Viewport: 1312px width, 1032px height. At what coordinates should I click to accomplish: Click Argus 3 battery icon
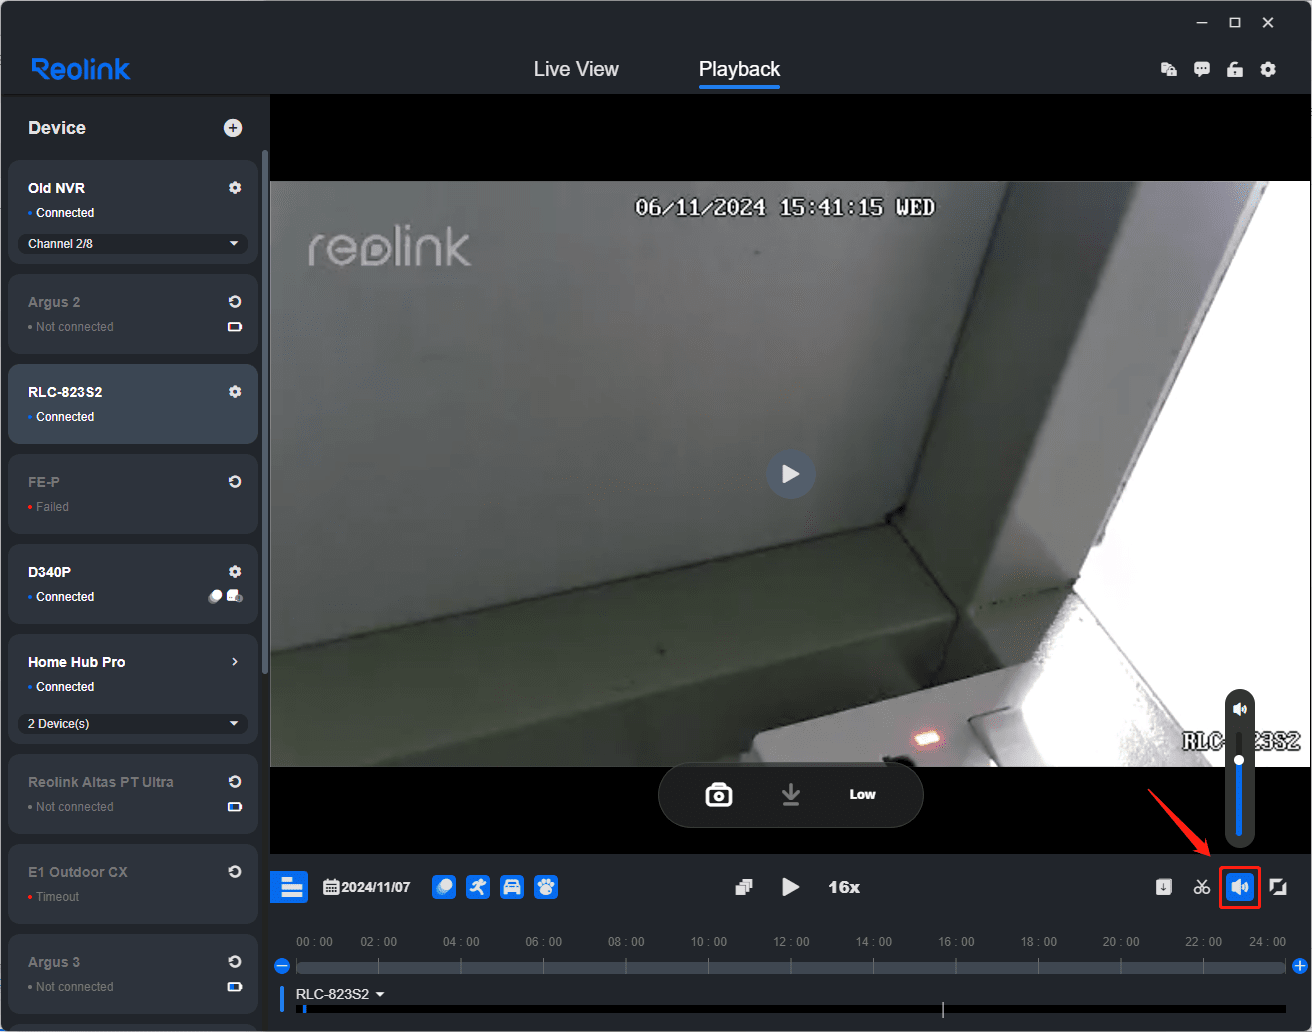click(x=235, y=987)
